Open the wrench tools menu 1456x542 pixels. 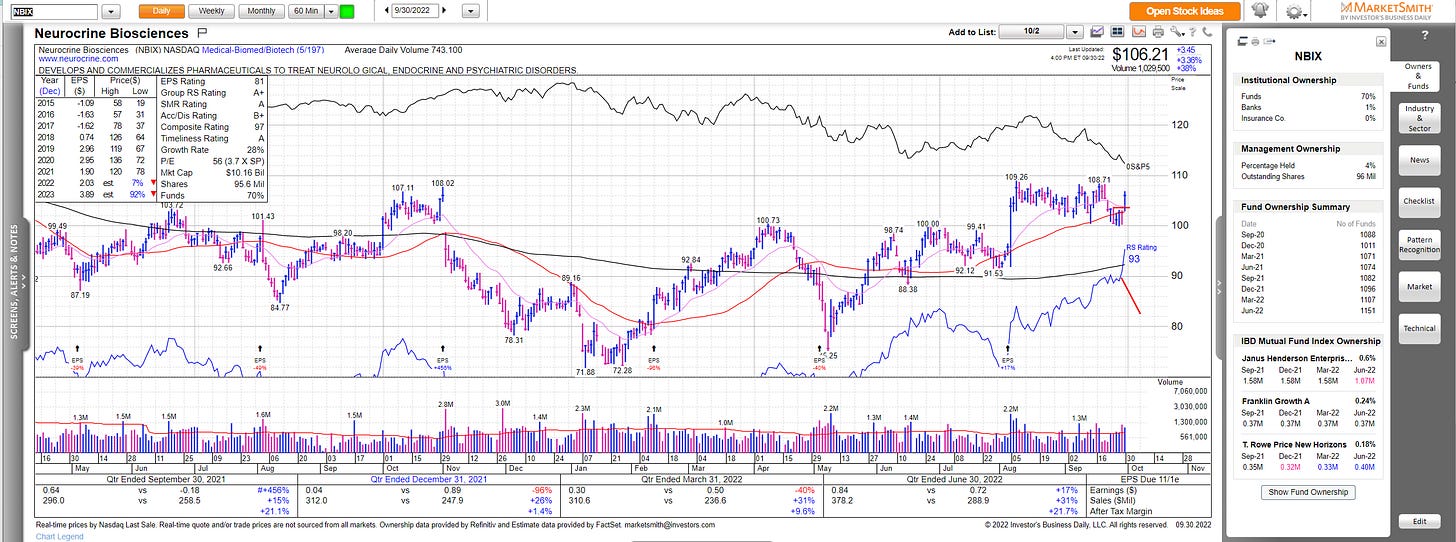click(1176, 32)
